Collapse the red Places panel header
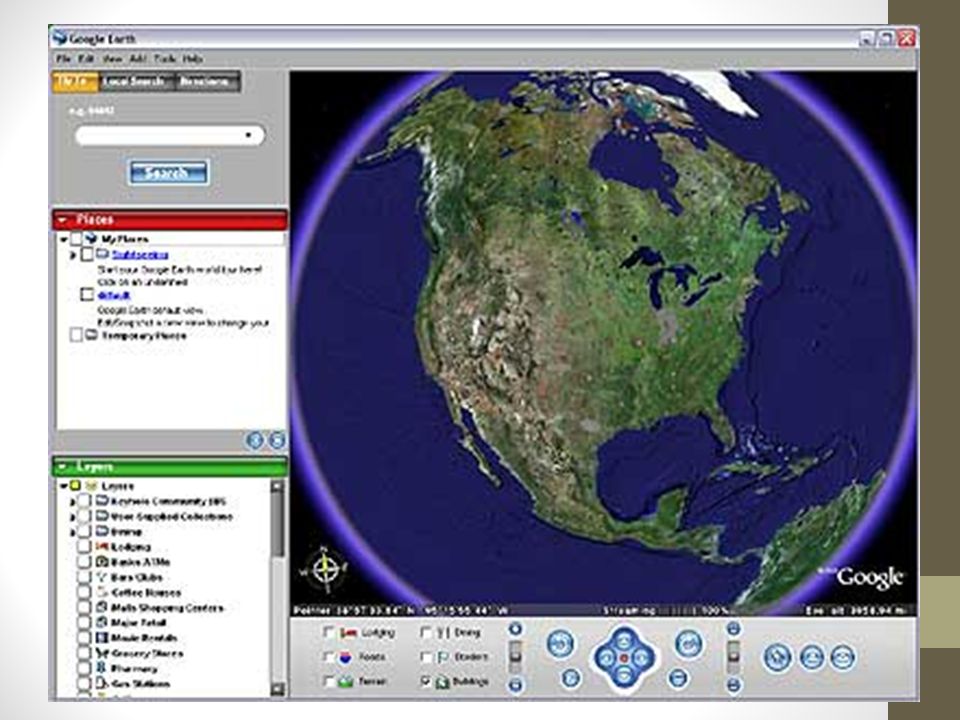Image resolution: width=960 pixels, height=720 pixels. tap(170, 220)
